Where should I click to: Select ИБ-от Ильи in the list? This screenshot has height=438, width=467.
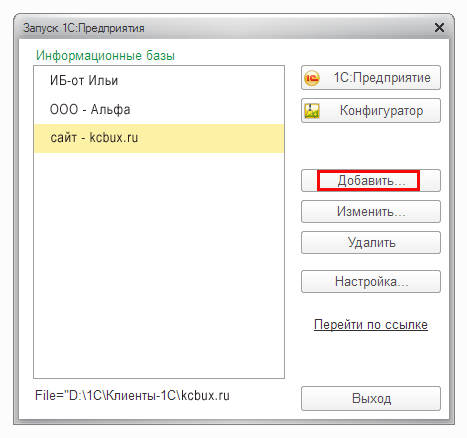pyautogui.click(x=159, y=81)
